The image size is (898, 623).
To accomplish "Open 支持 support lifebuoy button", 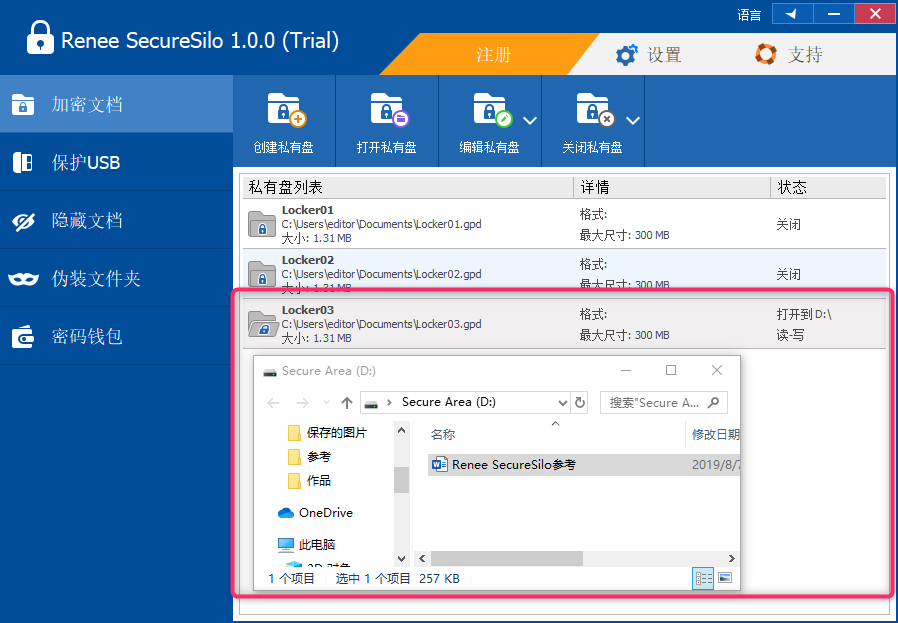I will pos(789,54).
